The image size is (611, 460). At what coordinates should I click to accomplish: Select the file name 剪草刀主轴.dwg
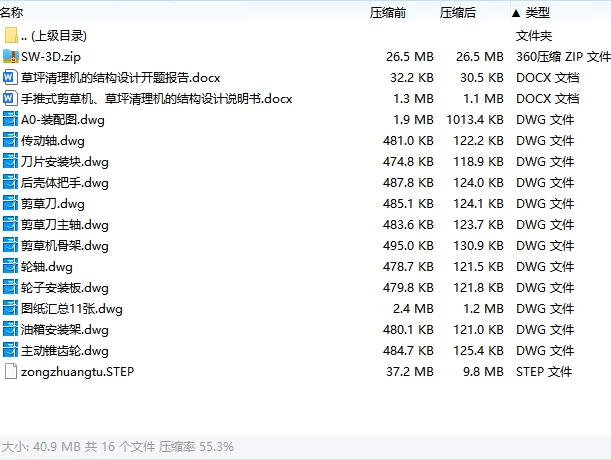pos(65,225)
